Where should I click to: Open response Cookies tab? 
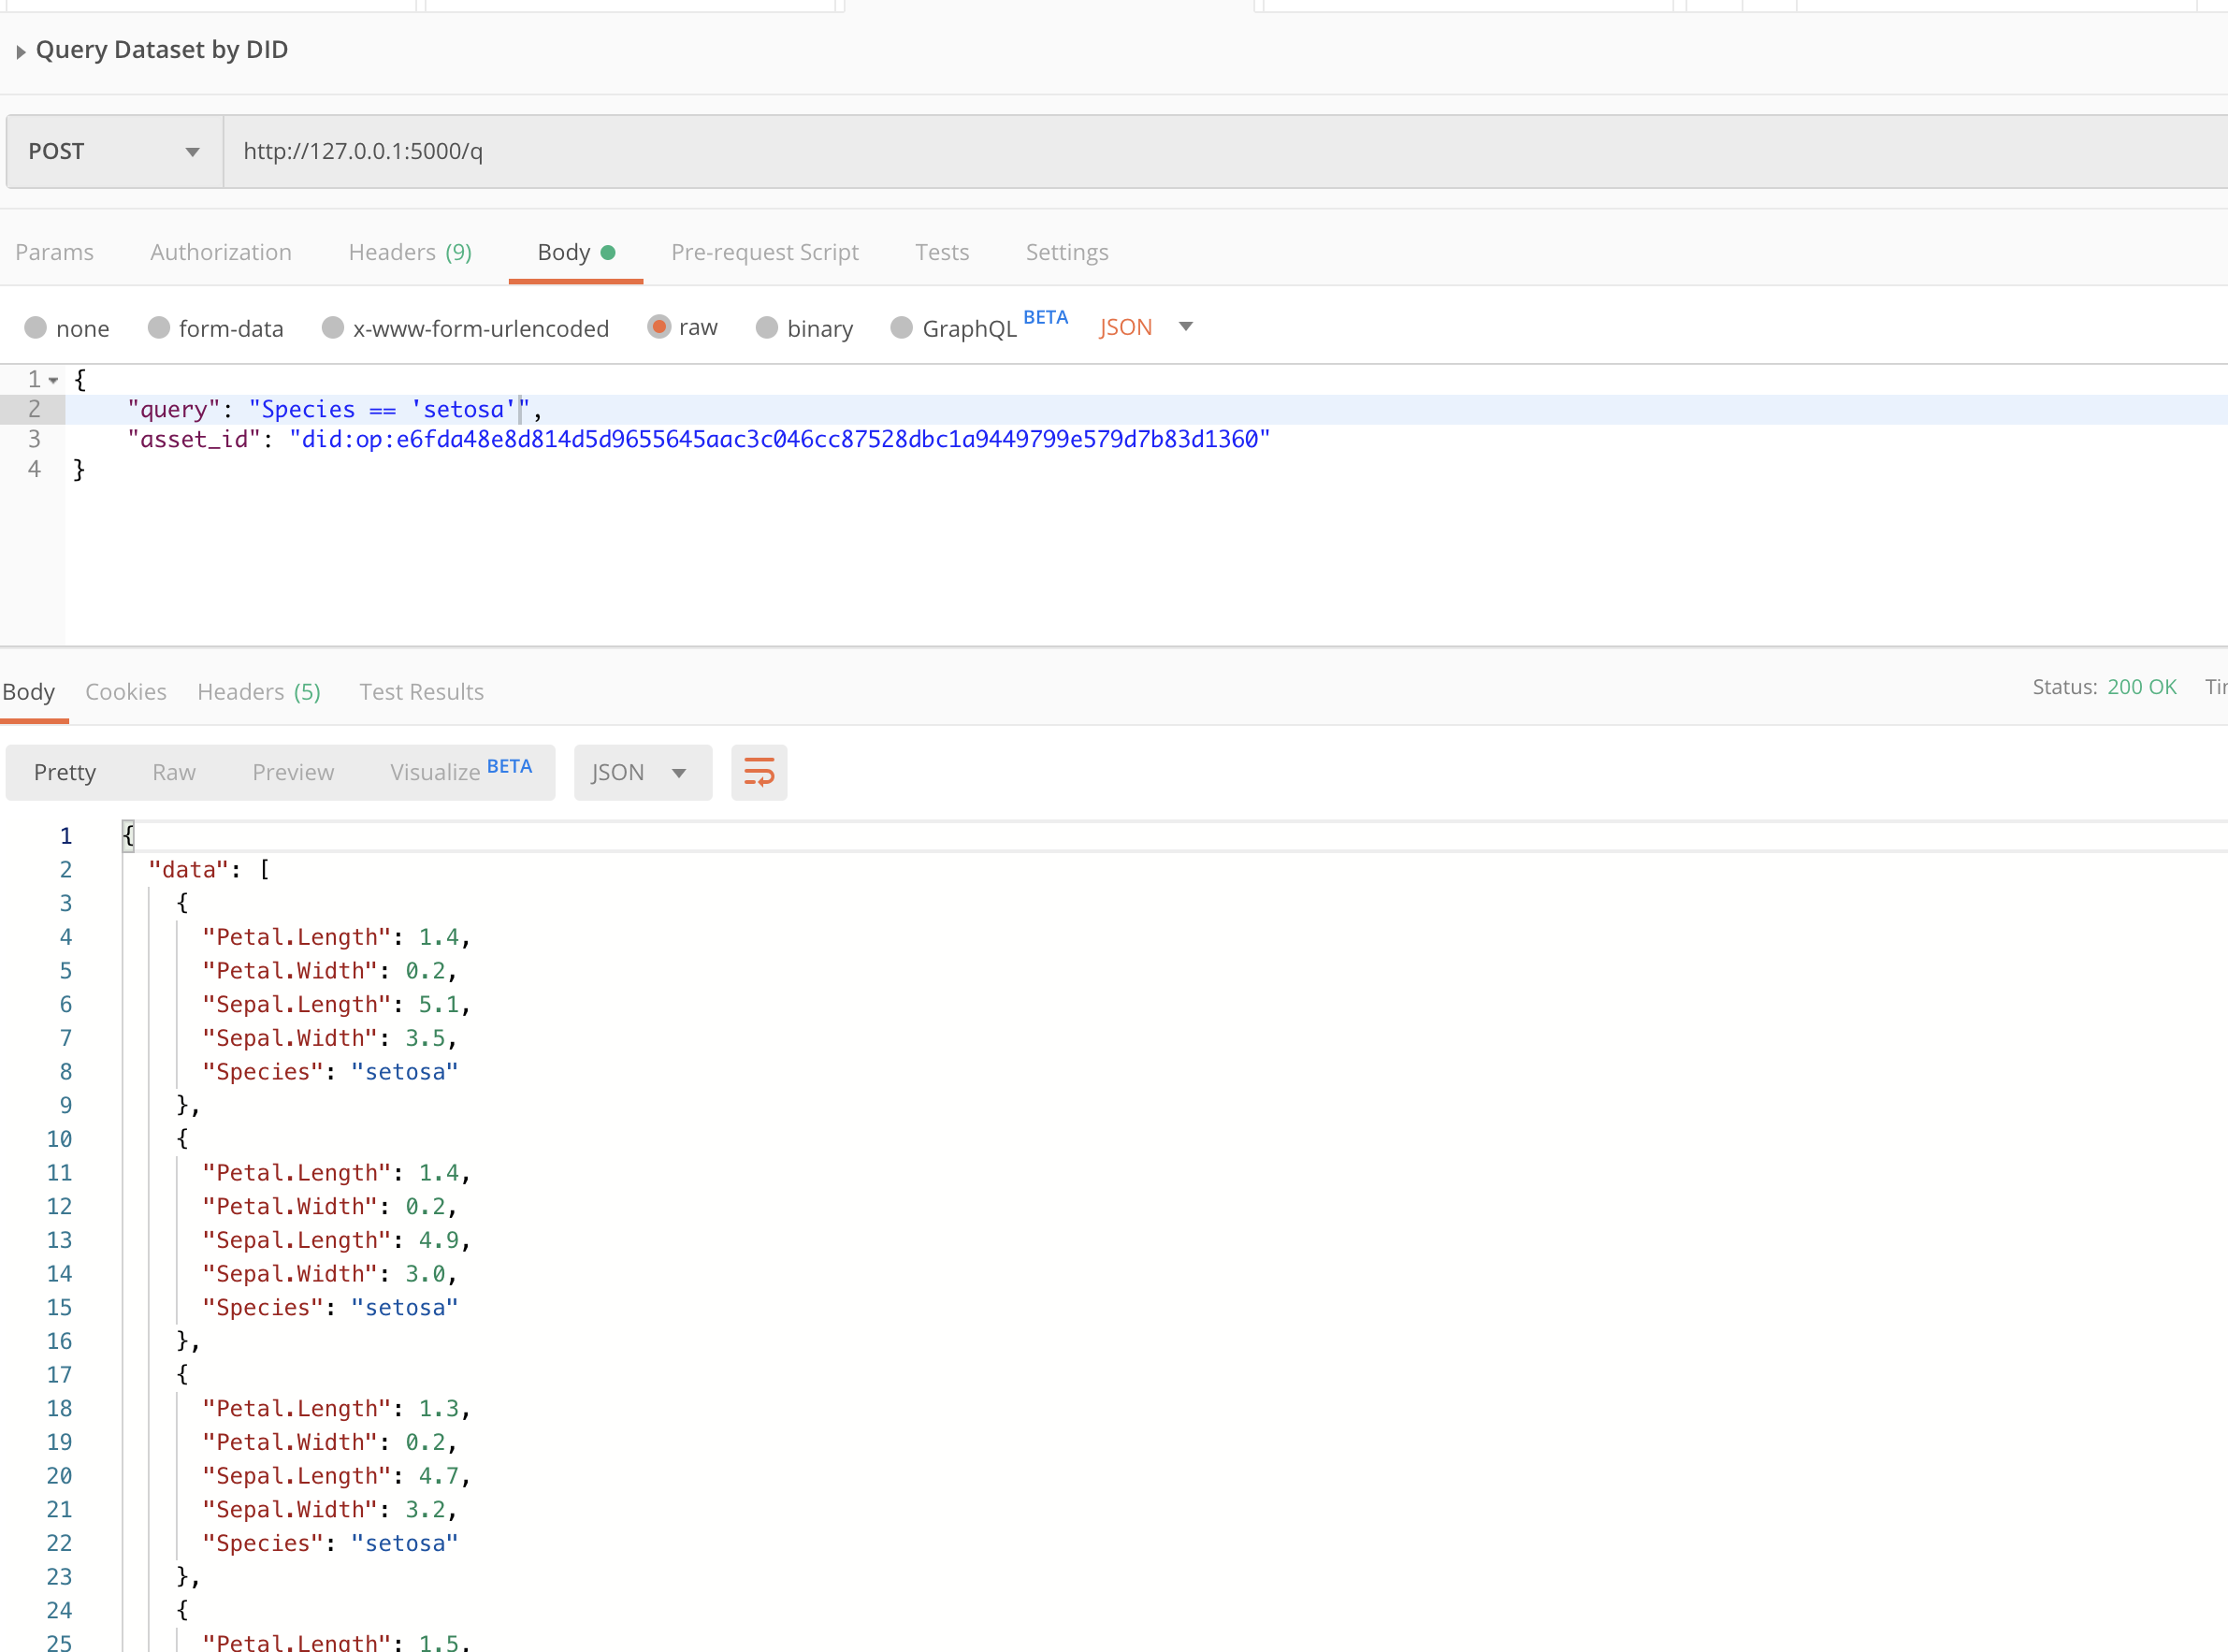coord(126,692)
